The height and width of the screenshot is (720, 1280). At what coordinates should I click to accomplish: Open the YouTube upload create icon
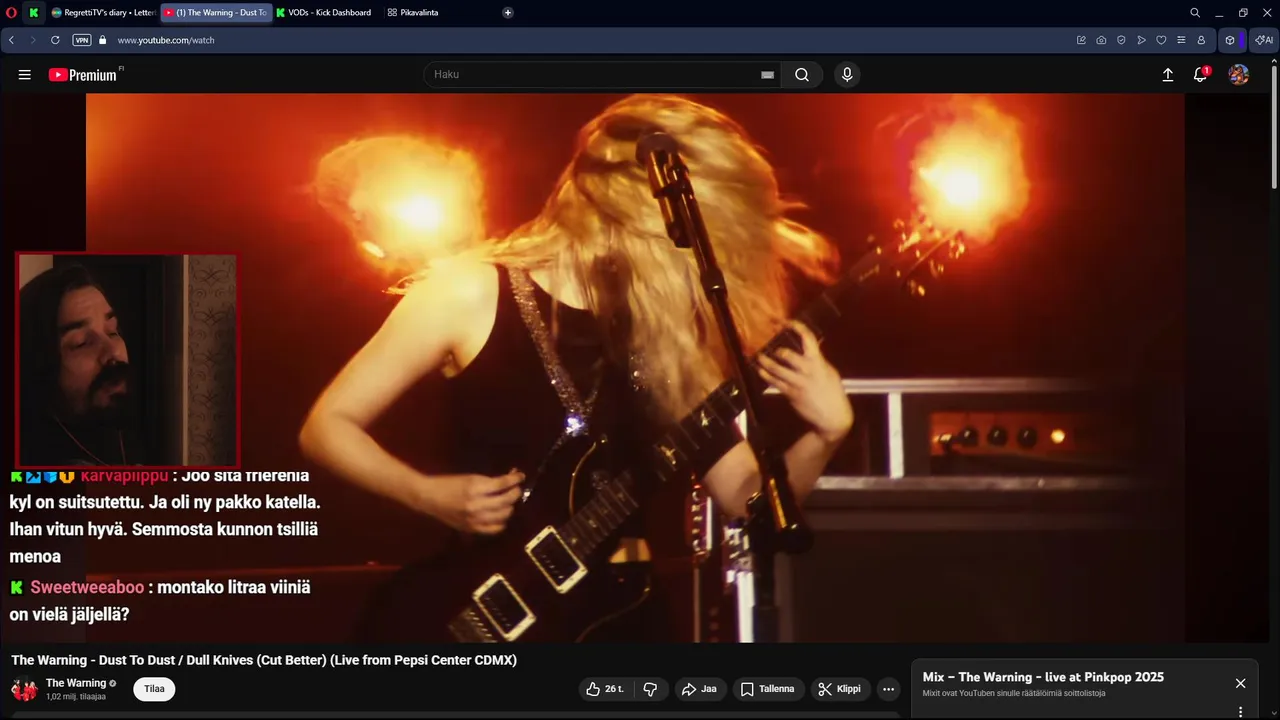[x=1167, y=75]
